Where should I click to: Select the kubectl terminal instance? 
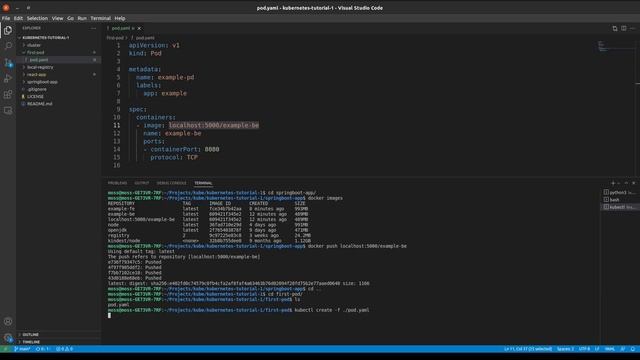pyautogui.click(x=620, y=207)
